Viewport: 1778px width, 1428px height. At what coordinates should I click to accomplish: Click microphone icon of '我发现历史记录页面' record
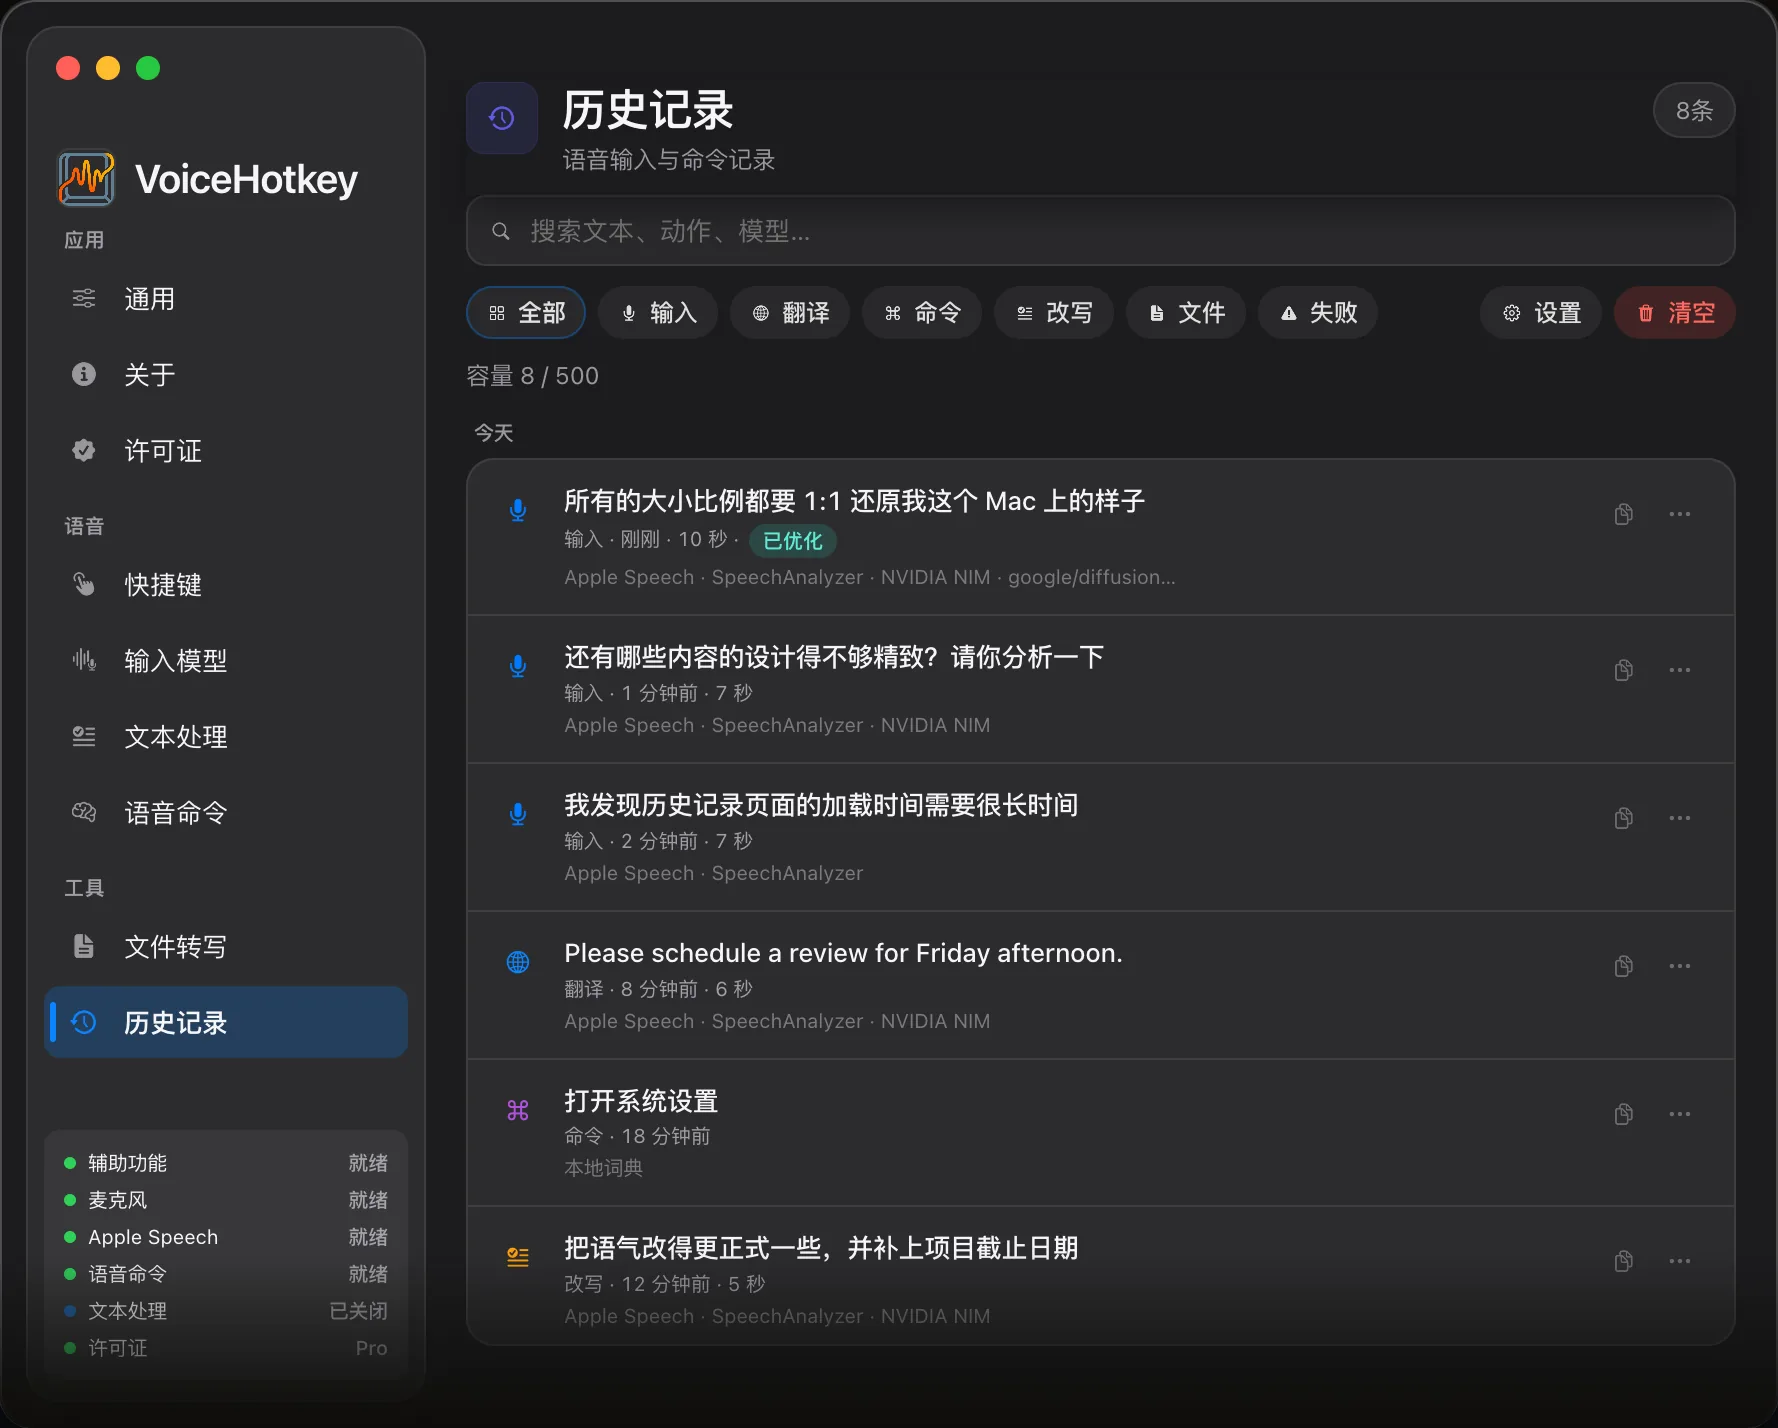(x=518, y=814)
